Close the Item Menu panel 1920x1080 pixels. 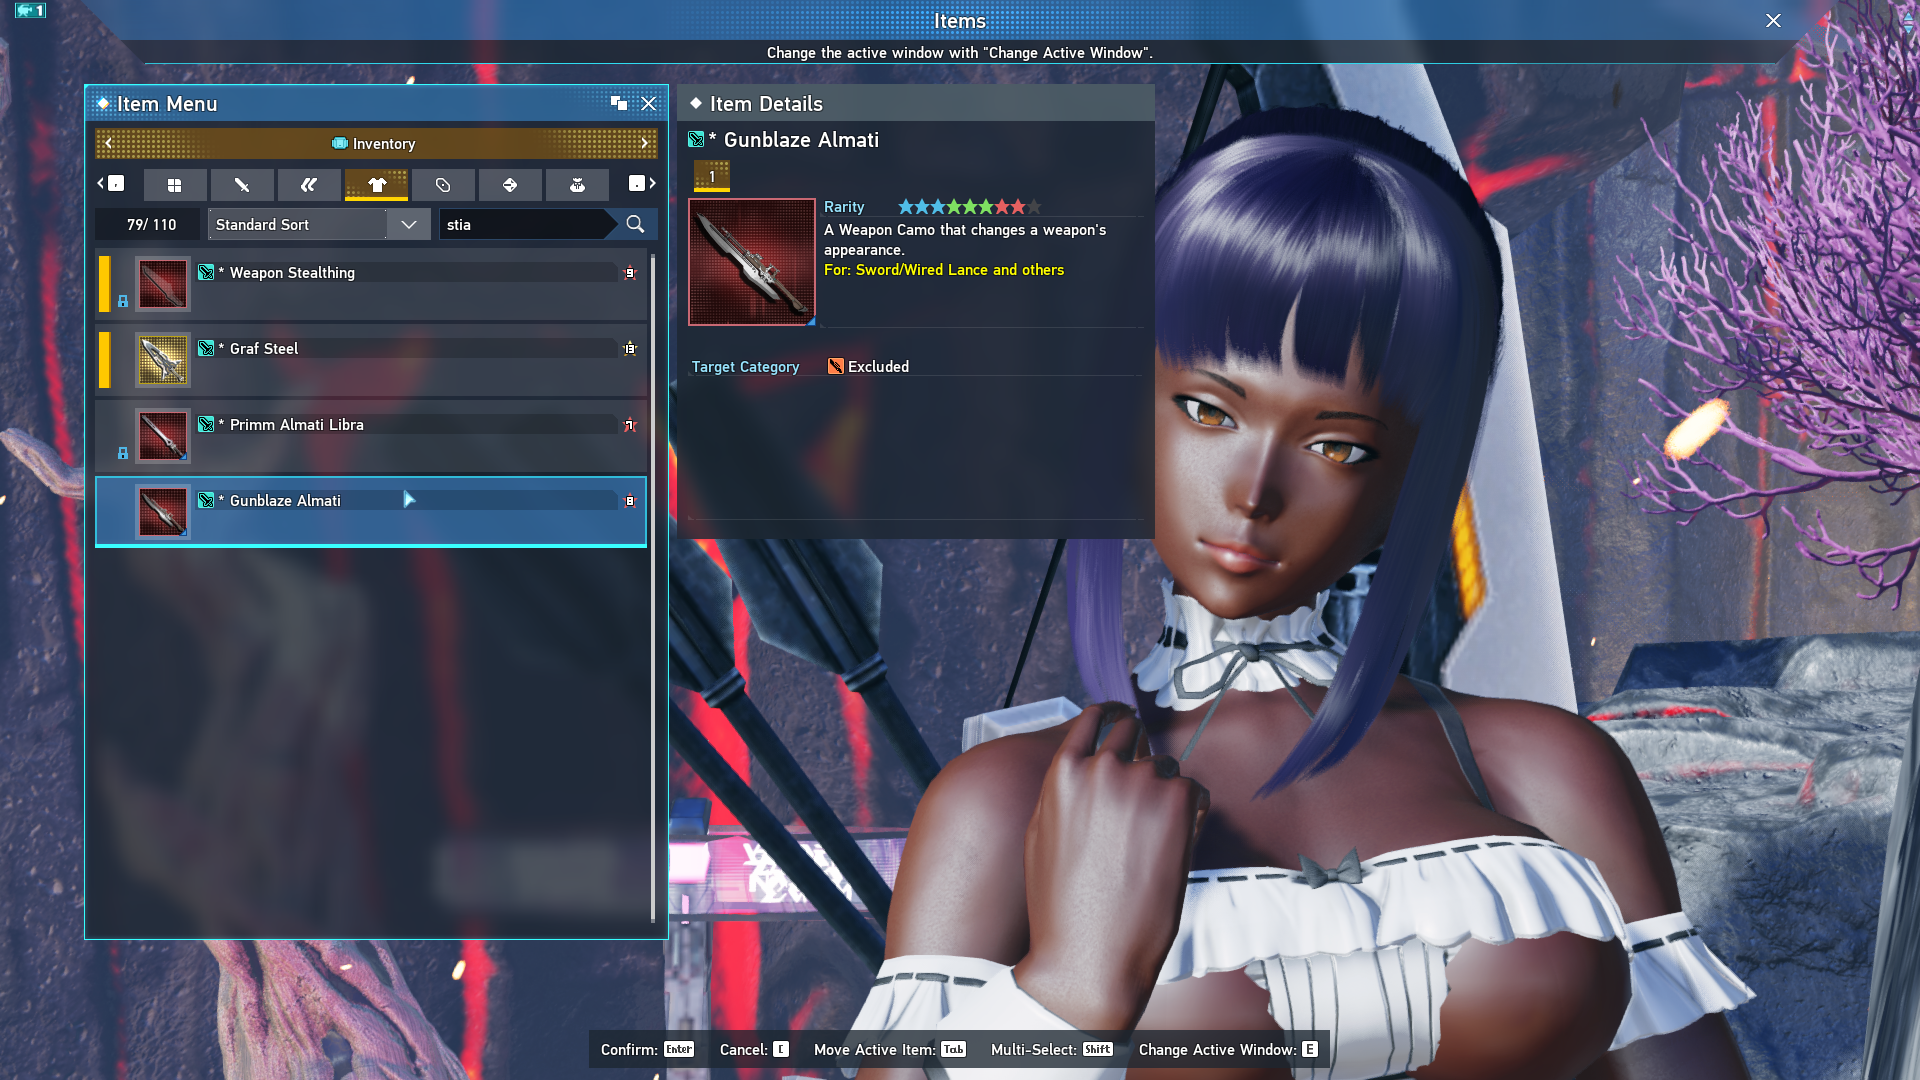pos(649,103)
